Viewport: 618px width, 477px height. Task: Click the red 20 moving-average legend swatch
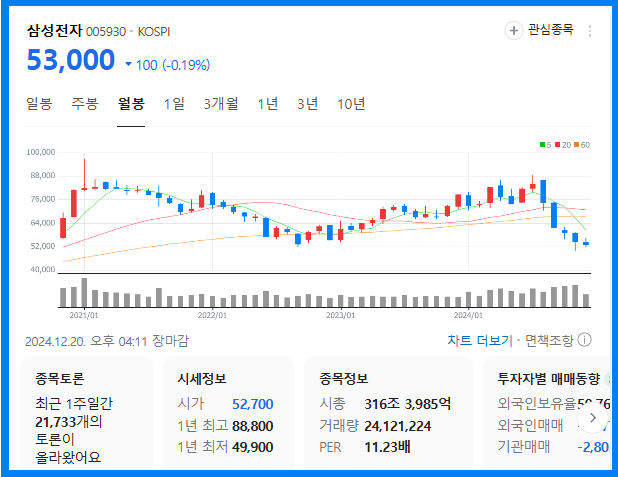click(x=558, y=145)
